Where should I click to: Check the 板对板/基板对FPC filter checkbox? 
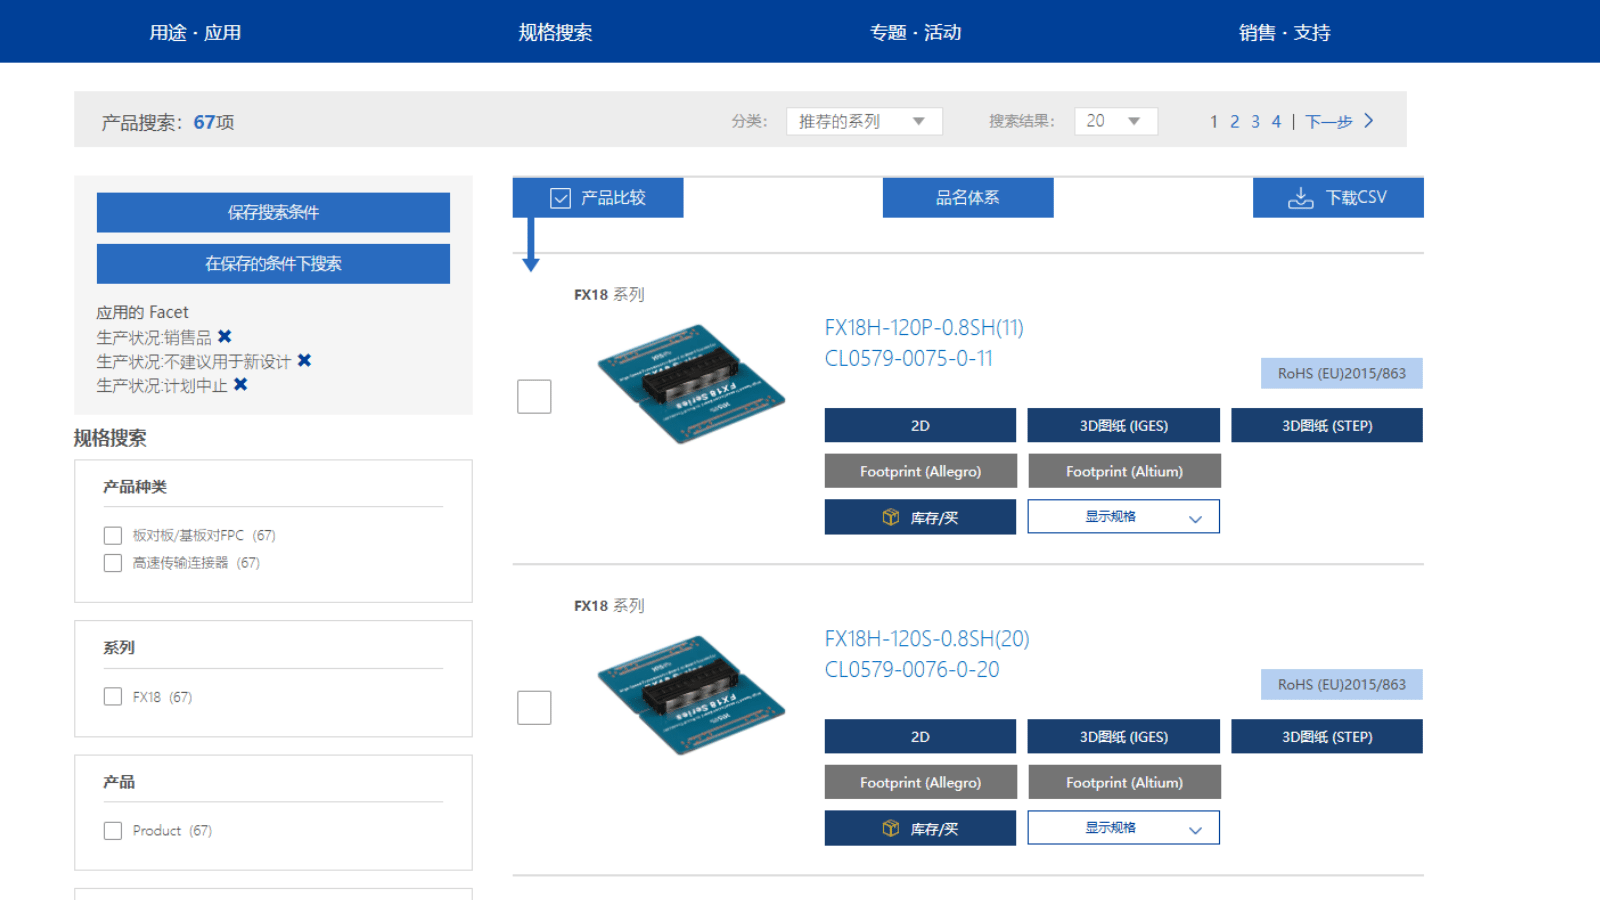coord(113,535)
